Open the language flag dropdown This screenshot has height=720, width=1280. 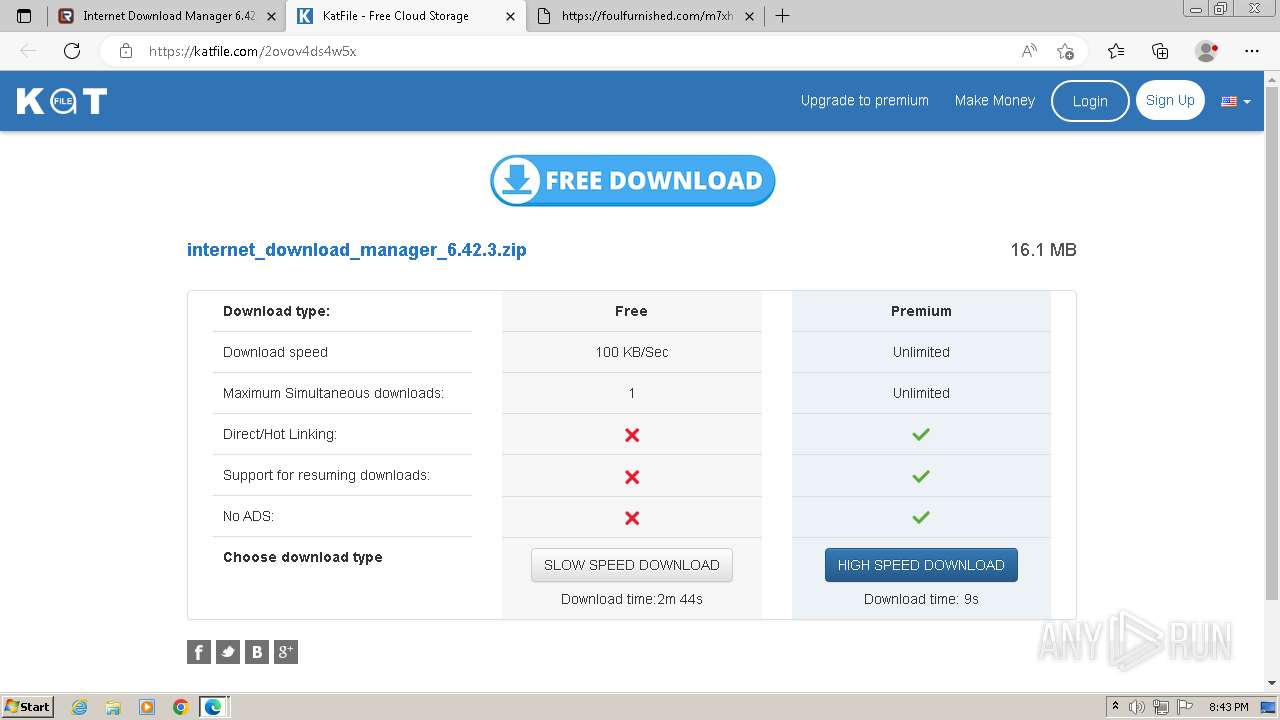tap(1236, 101)
